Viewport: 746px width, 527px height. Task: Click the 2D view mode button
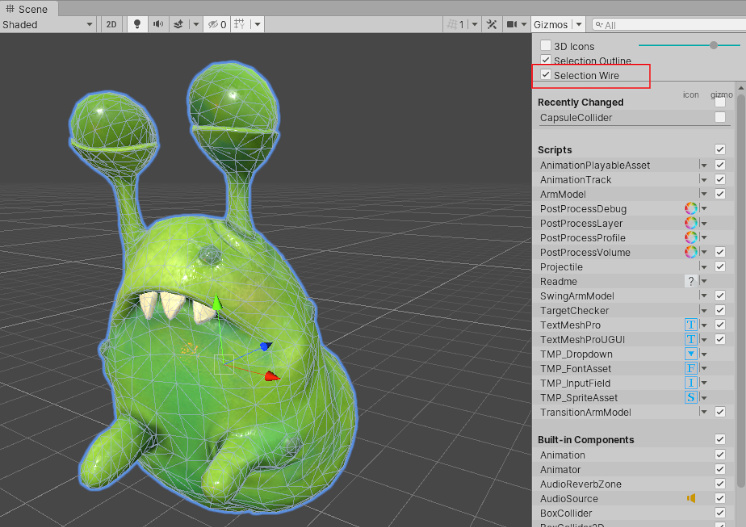point(112,24)
